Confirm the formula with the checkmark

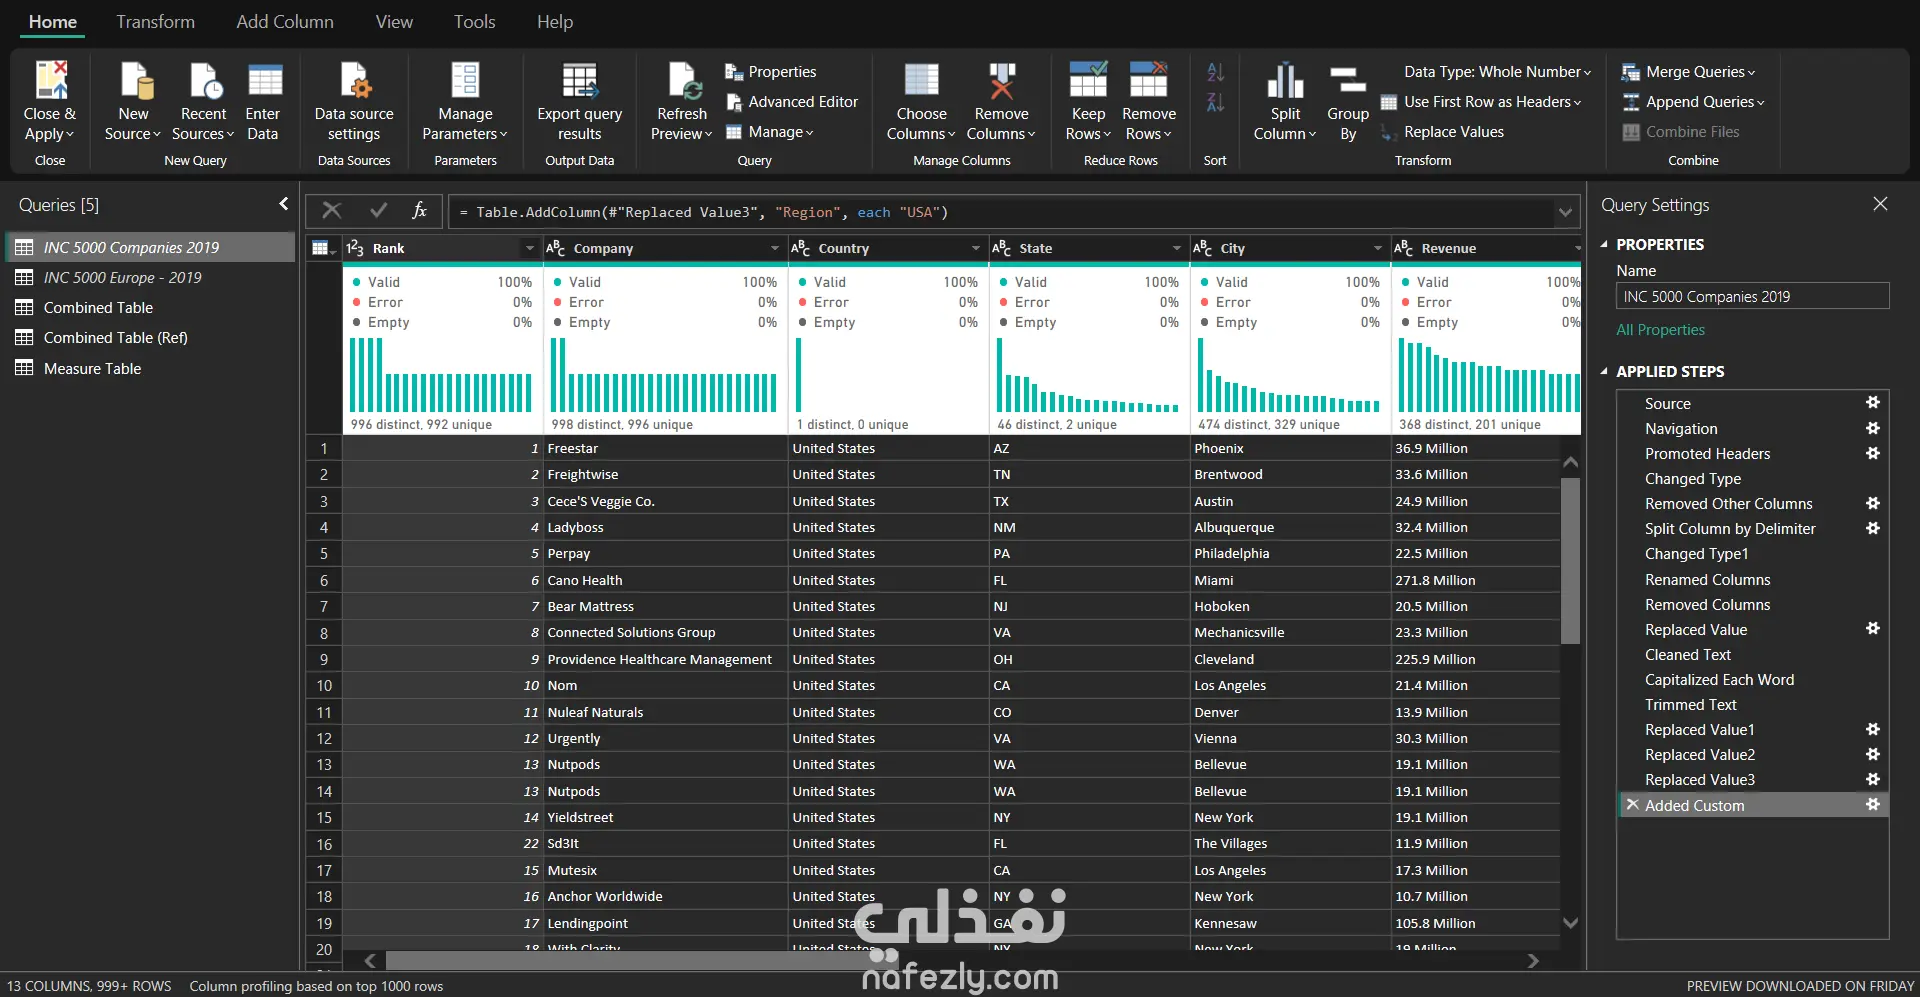coord(378,211)
